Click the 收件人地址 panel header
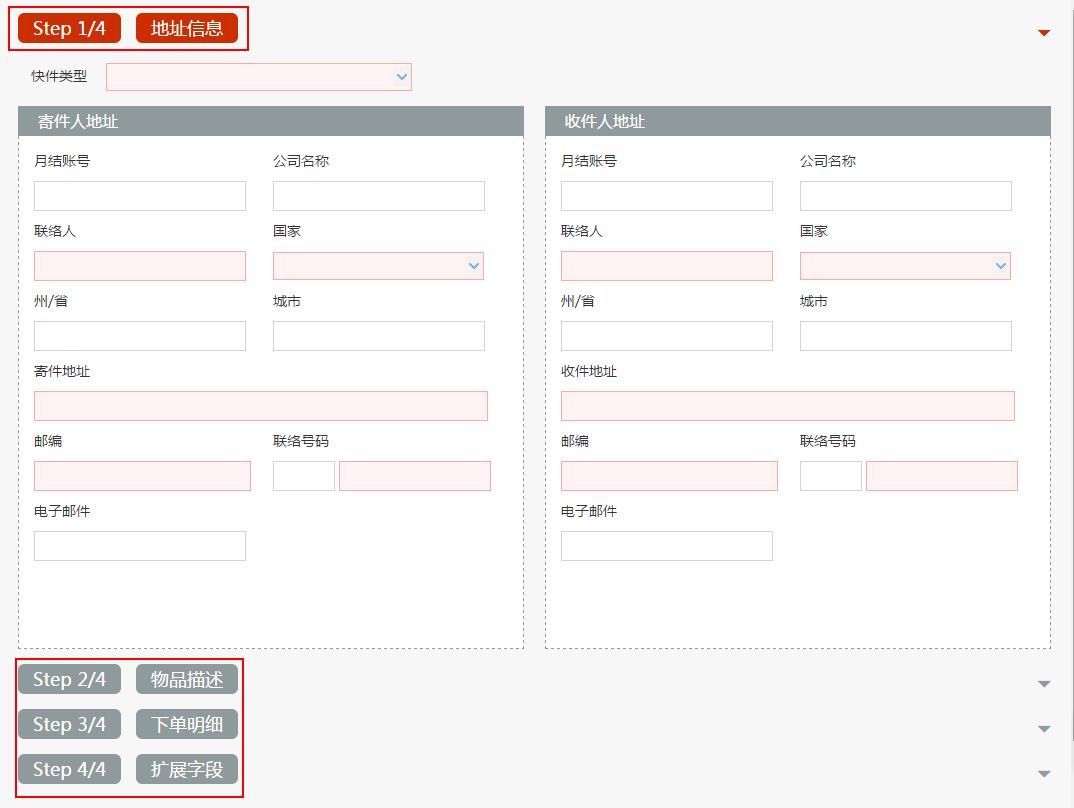Image resolution: width=1074 pixels, height=808 pixels. 798,121
